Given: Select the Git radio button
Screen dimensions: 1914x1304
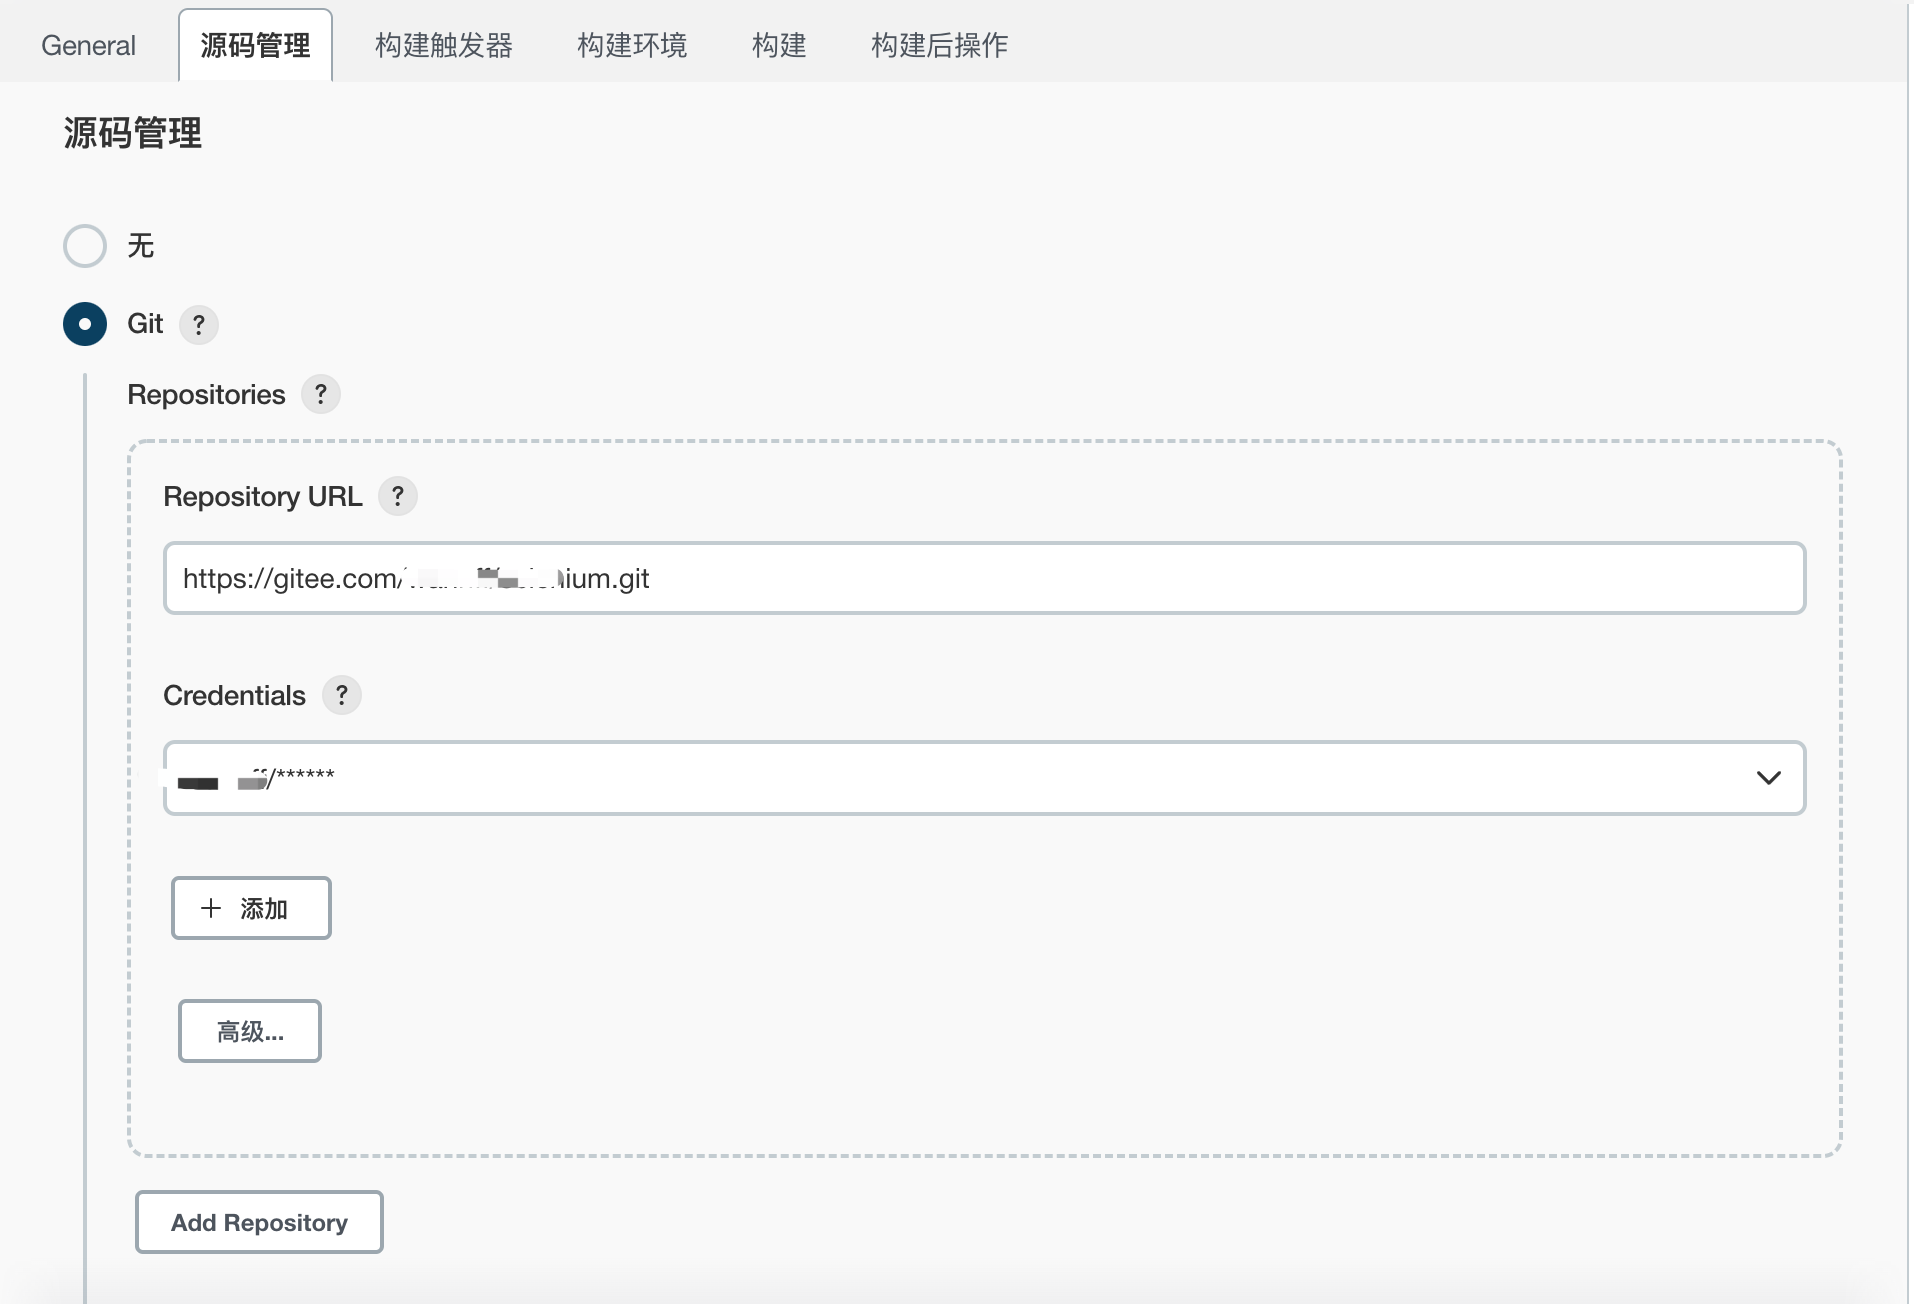Looking at the screenshot, I should [84, 324].
